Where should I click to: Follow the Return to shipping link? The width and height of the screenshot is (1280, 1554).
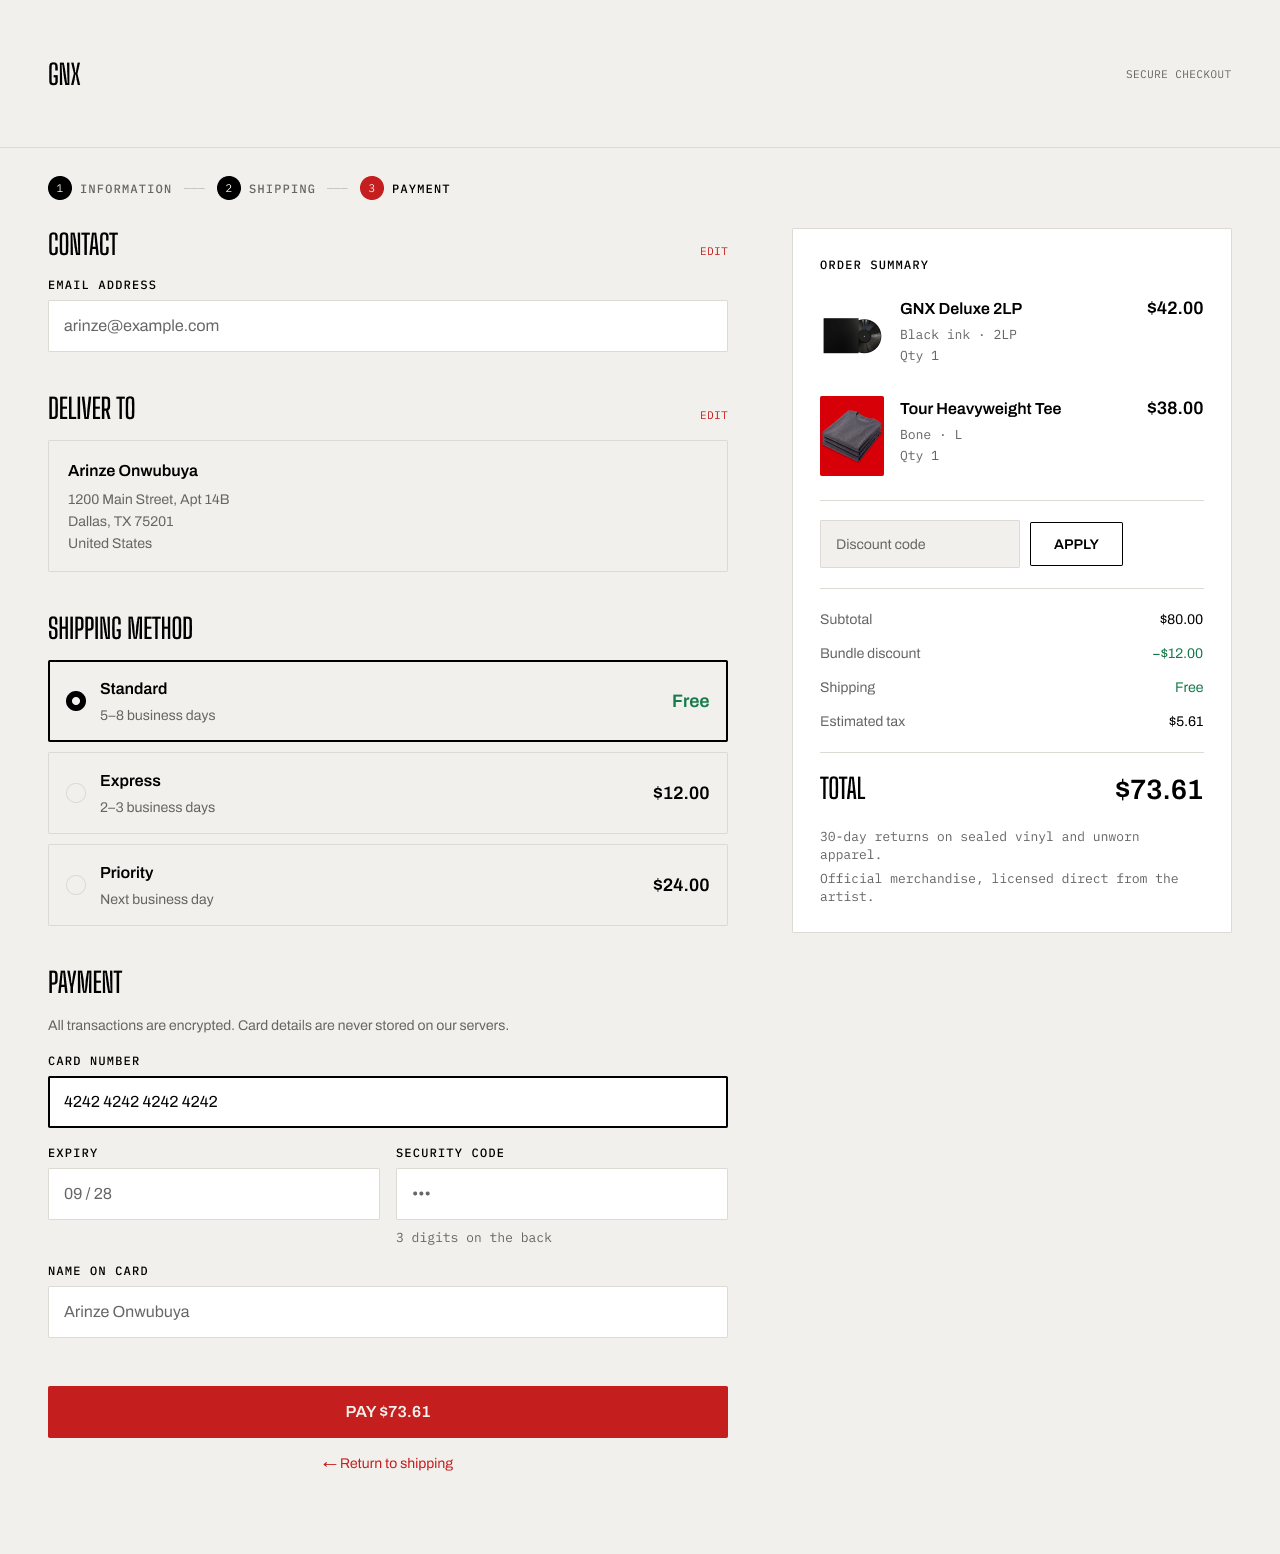point(388,1463)
